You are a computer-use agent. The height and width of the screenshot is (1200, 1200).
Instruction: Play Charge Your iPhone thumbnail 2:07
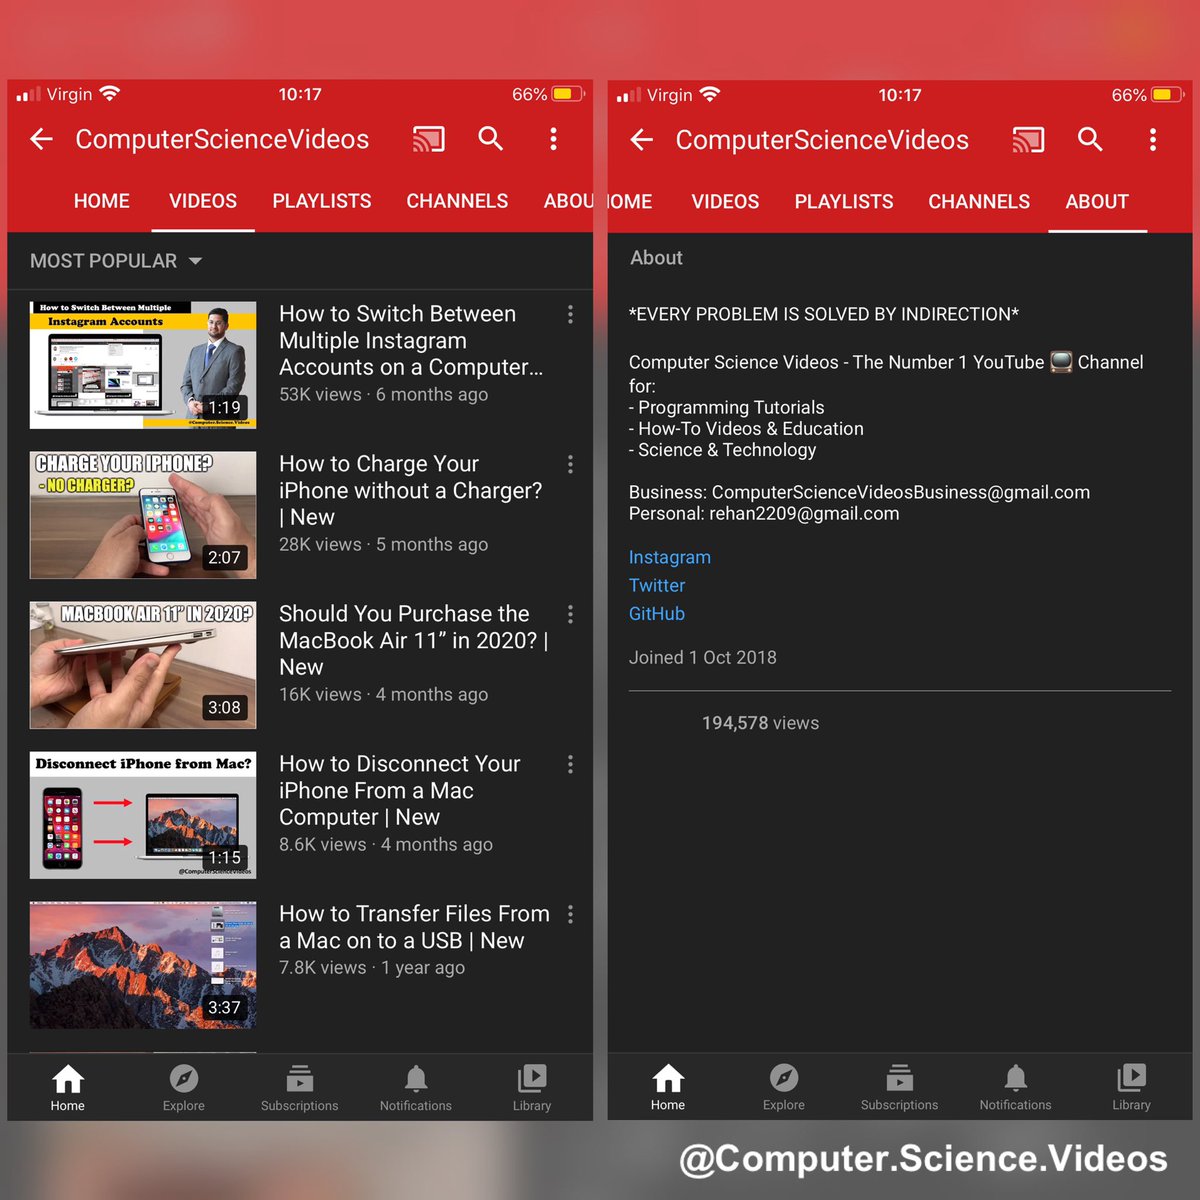coord(143,515)
